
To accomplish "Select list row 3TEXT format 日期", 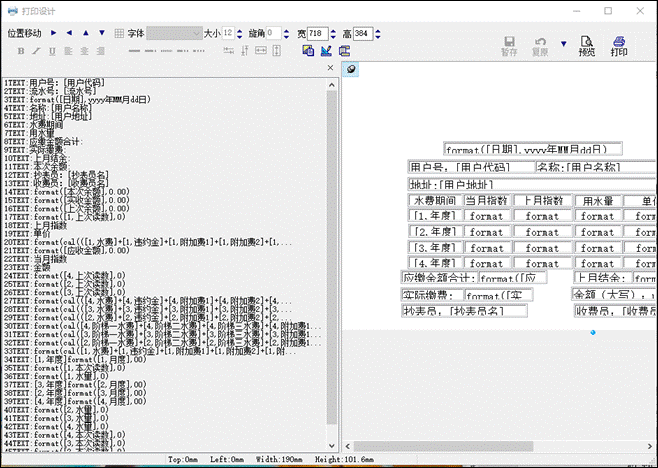I will (77, 99).
